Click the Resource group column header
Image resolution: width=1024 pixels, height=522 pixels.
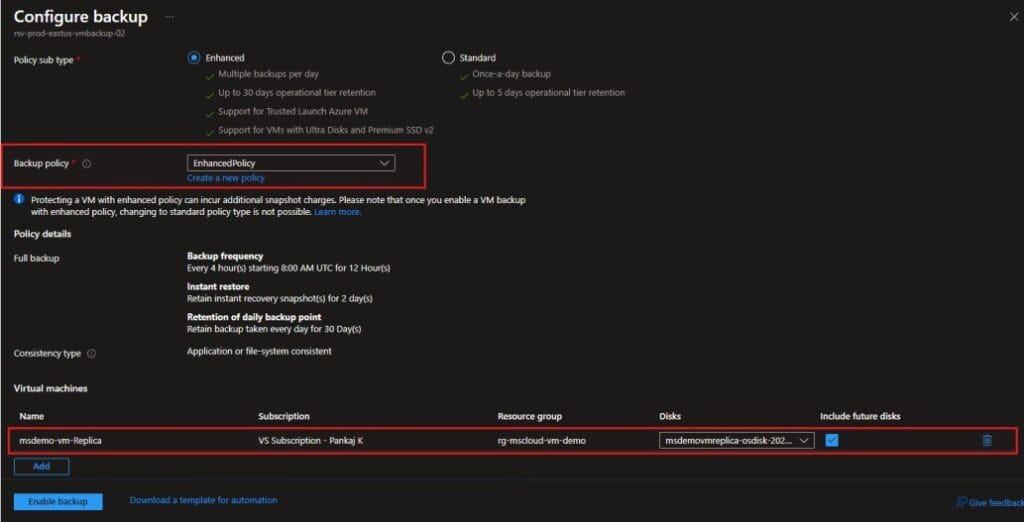[x=530, y=416]
